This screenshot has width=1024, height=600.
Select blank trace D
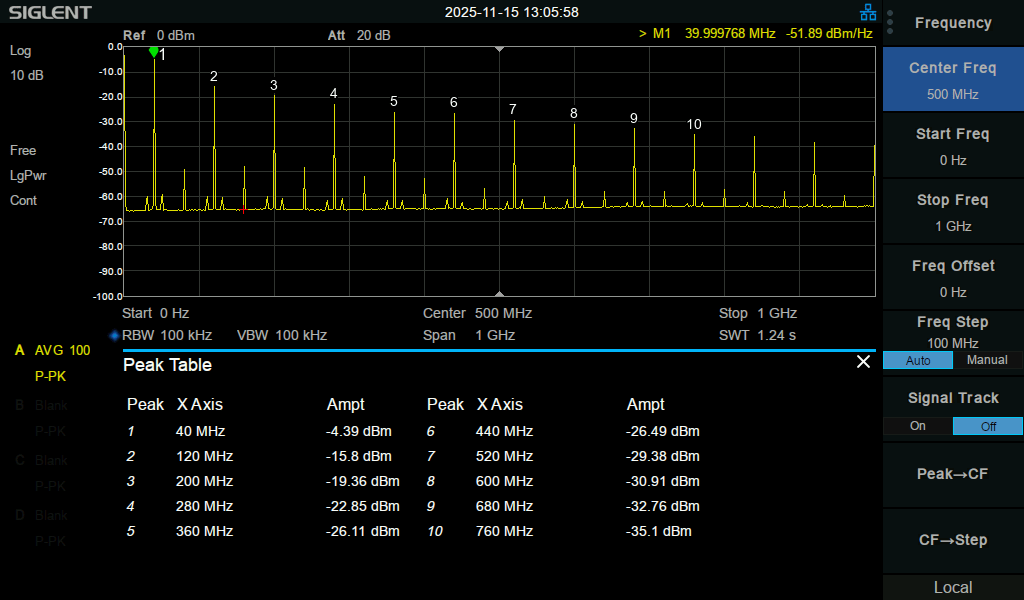point(41,515)
